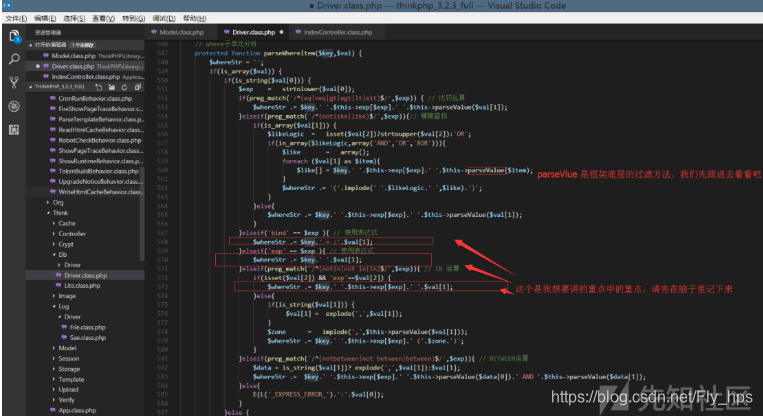Screen dimensions: 763x416
Task: Expand the Driver folder under Db
Action: [73, 265]
